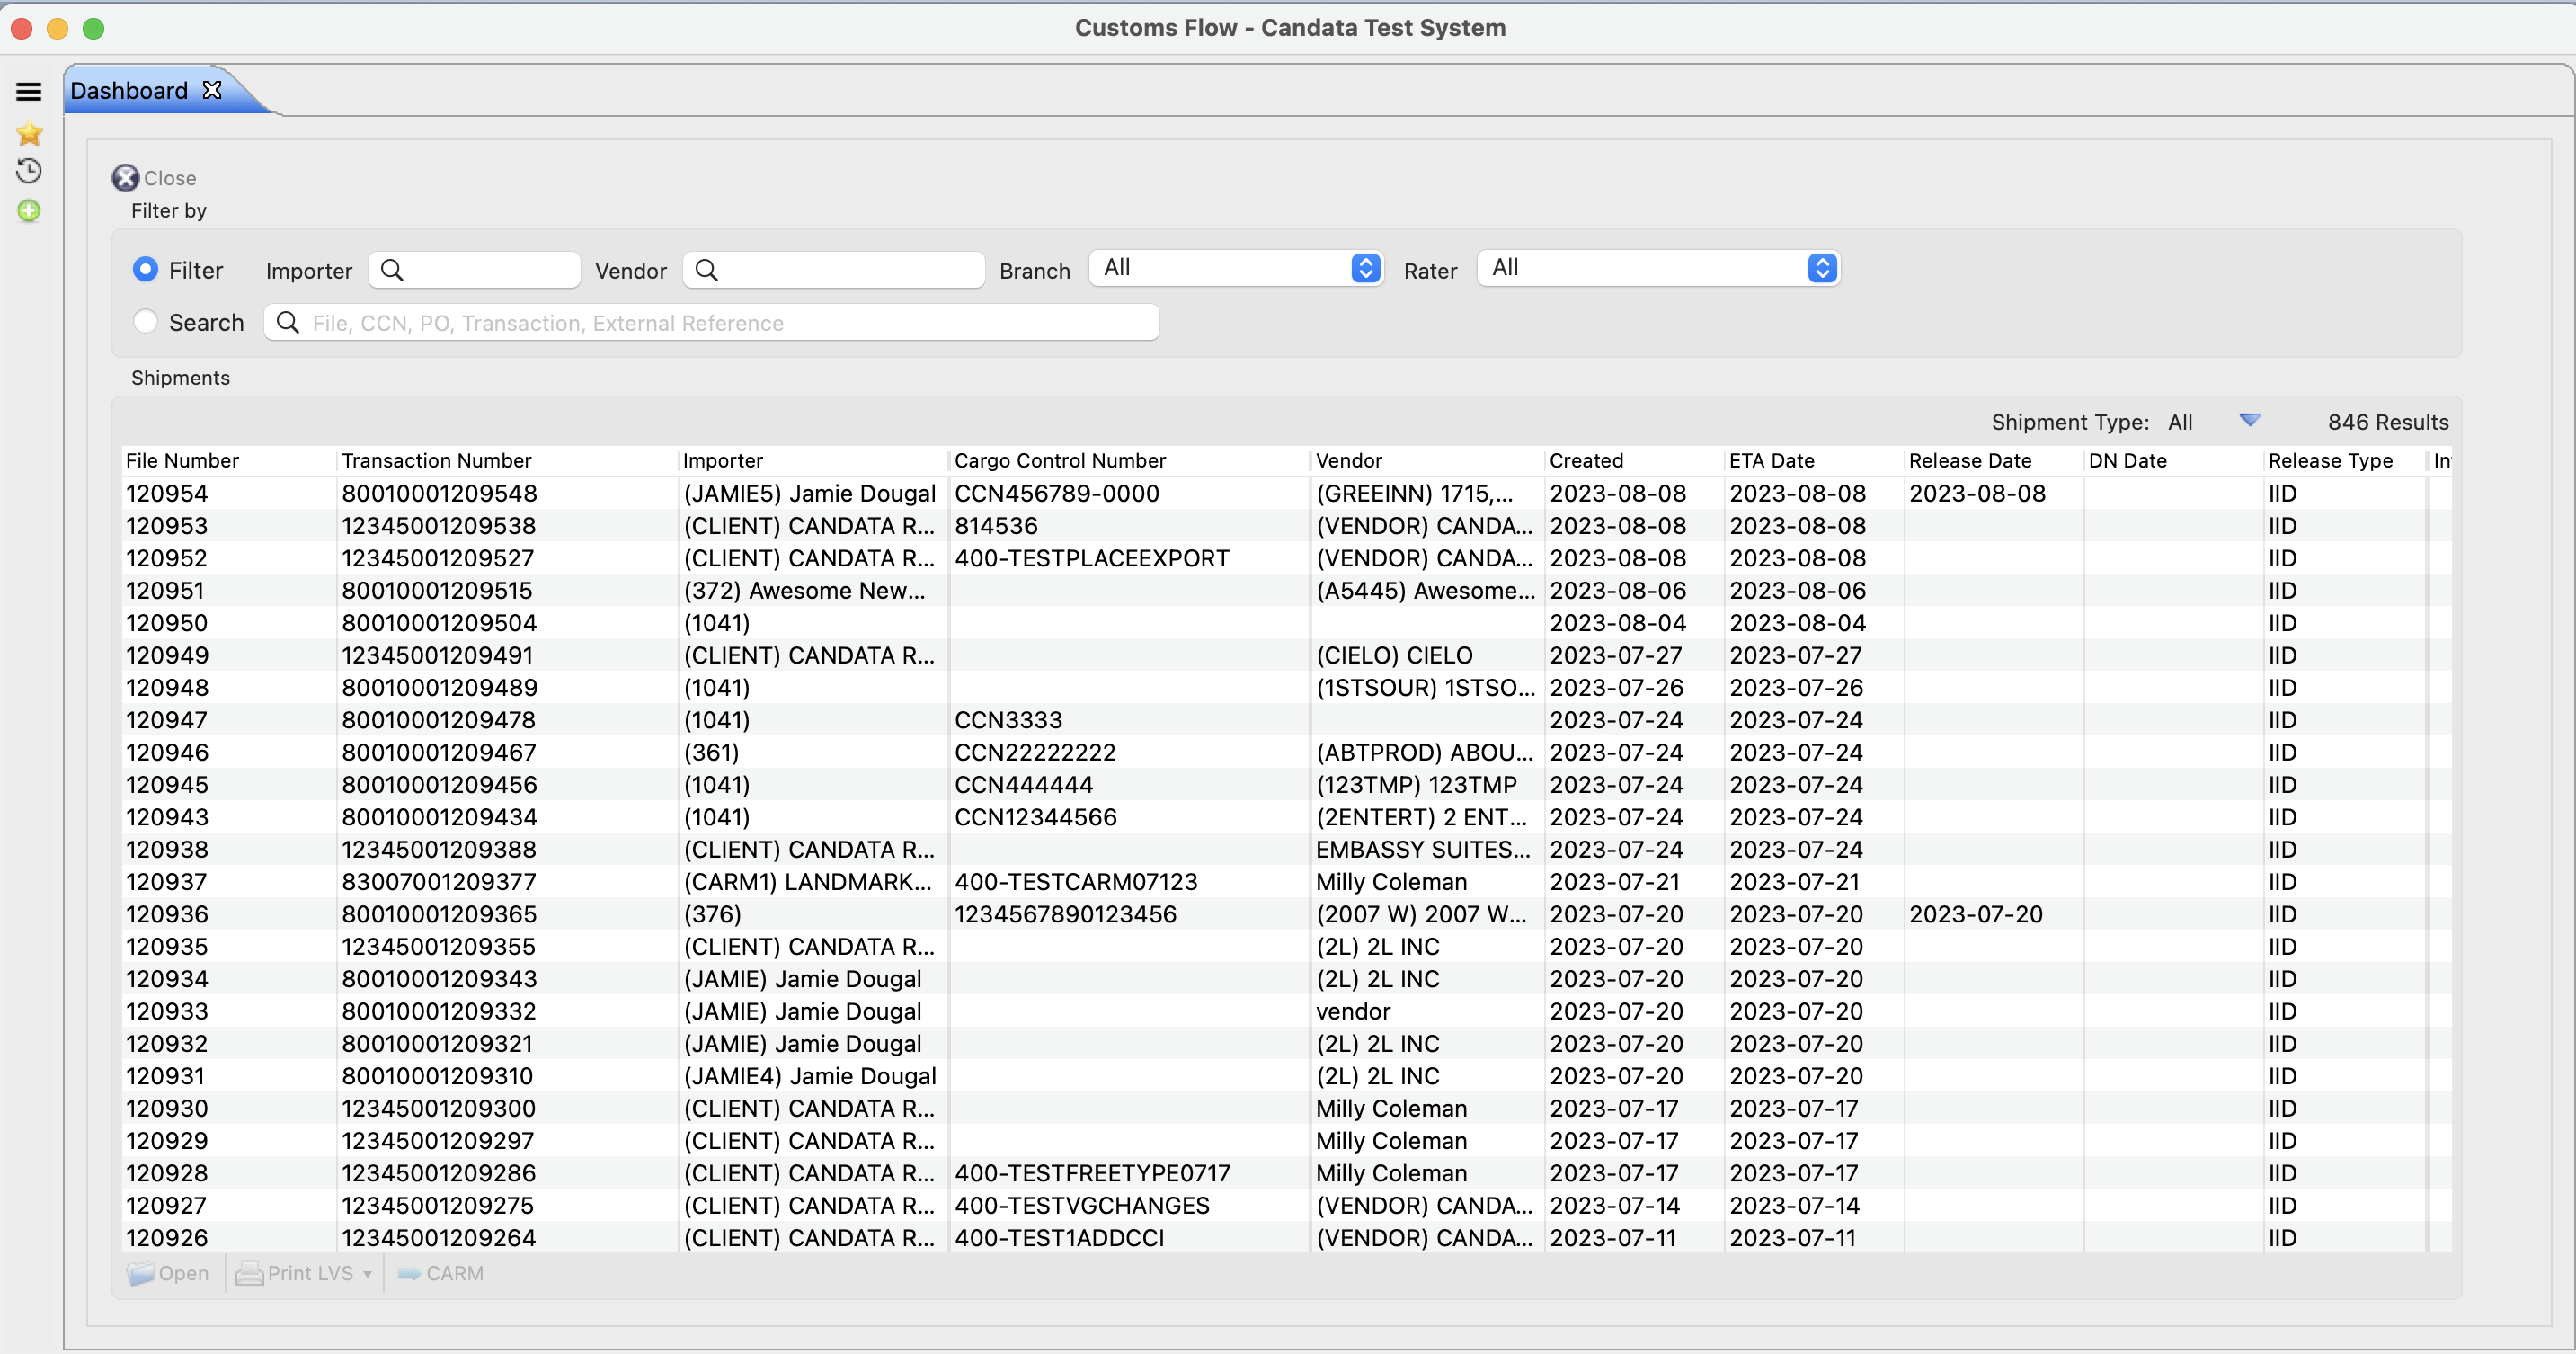This screenshot has height=1354, width=2576.
Task: Expand the Print LVS dropdown arrow
Action: 367,1274
